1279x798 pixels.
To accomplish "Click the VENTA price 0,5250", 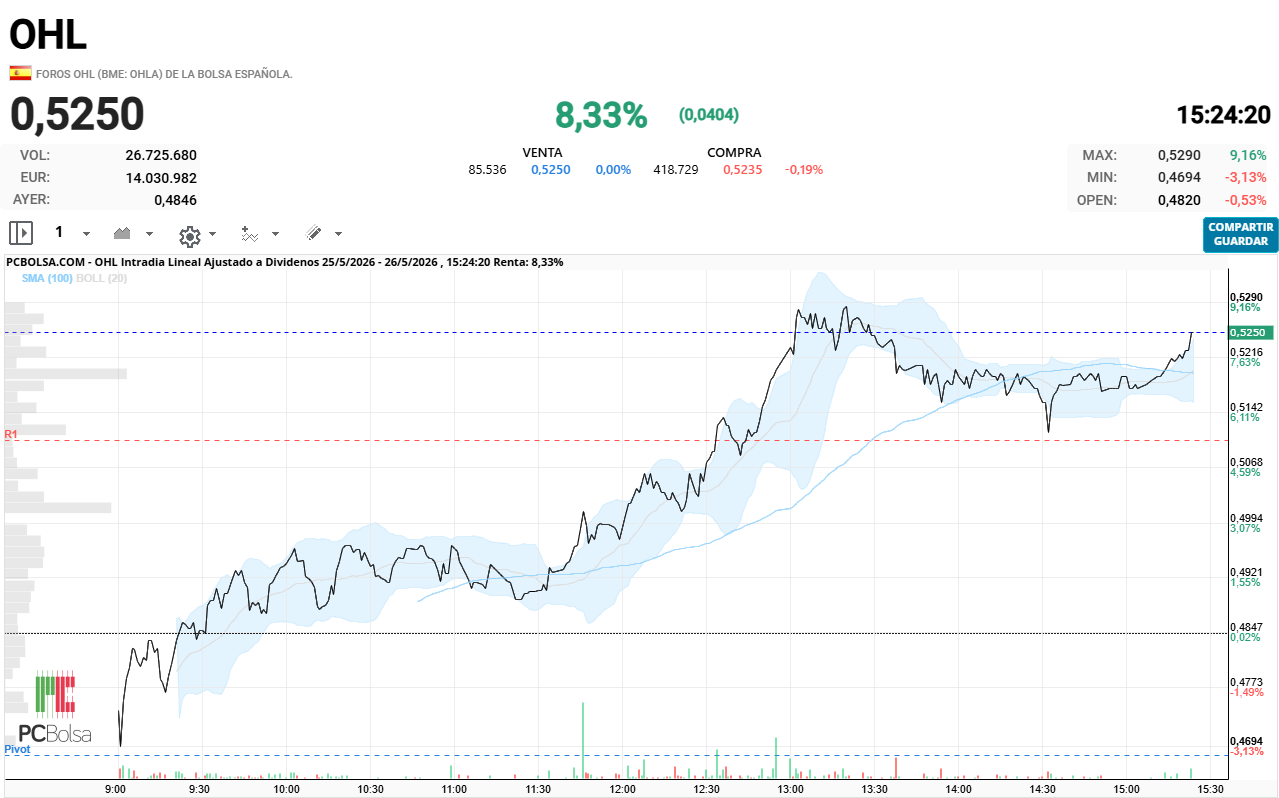I will point(550,169).
